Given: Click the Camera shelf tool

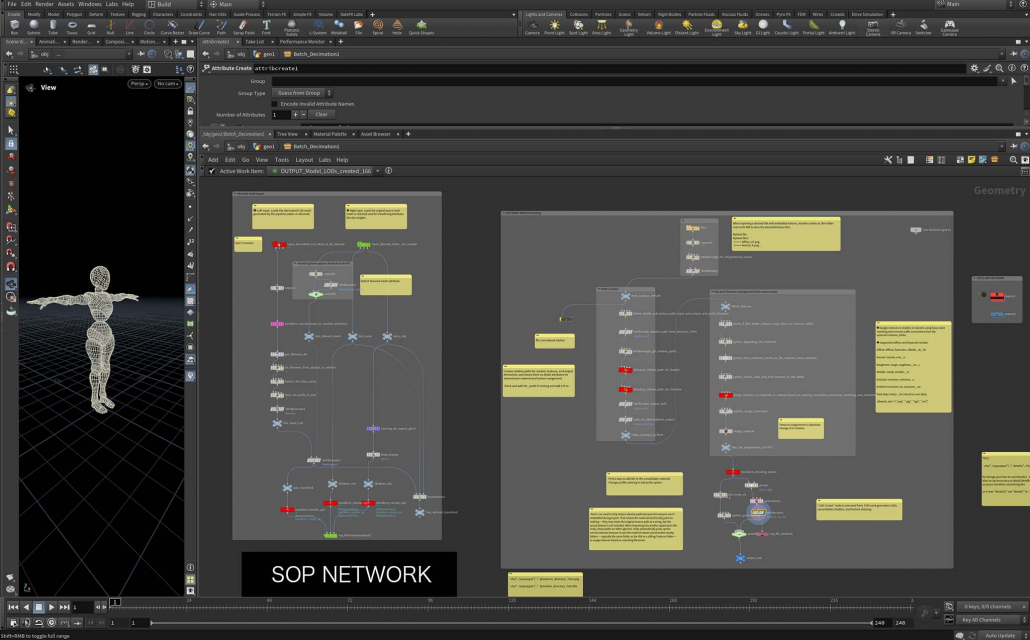Looking at the screenshot, I should pos(532,26).
